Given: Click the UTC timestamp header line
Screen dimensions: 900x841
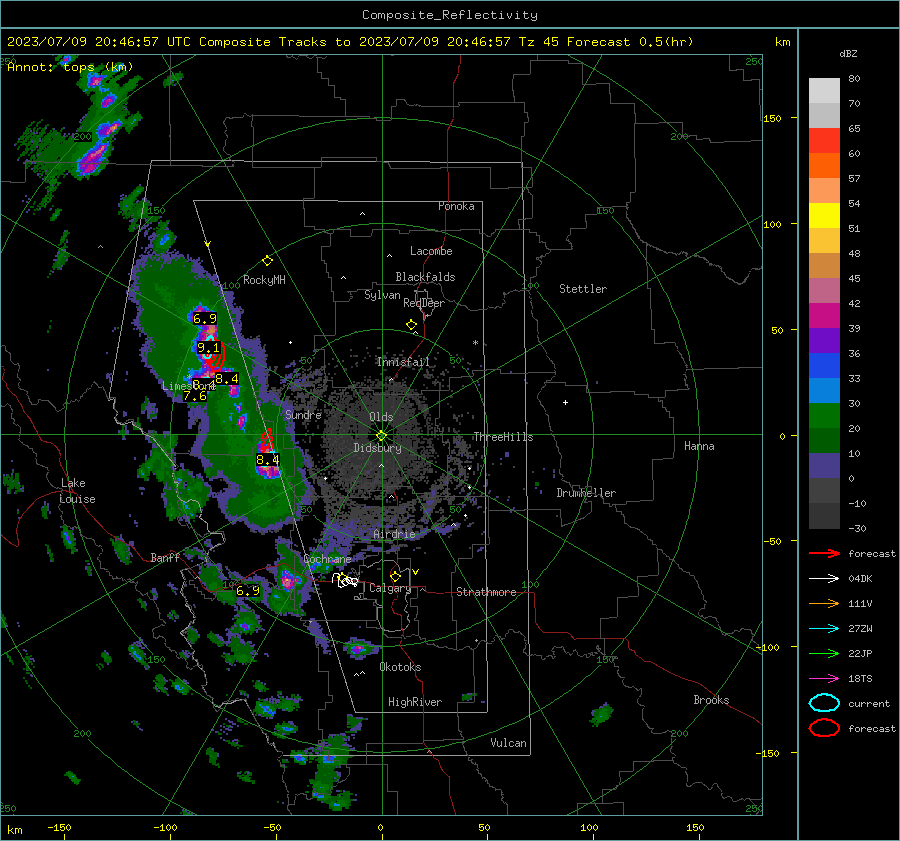Looking at the screenshot, I should click(350, 42).
